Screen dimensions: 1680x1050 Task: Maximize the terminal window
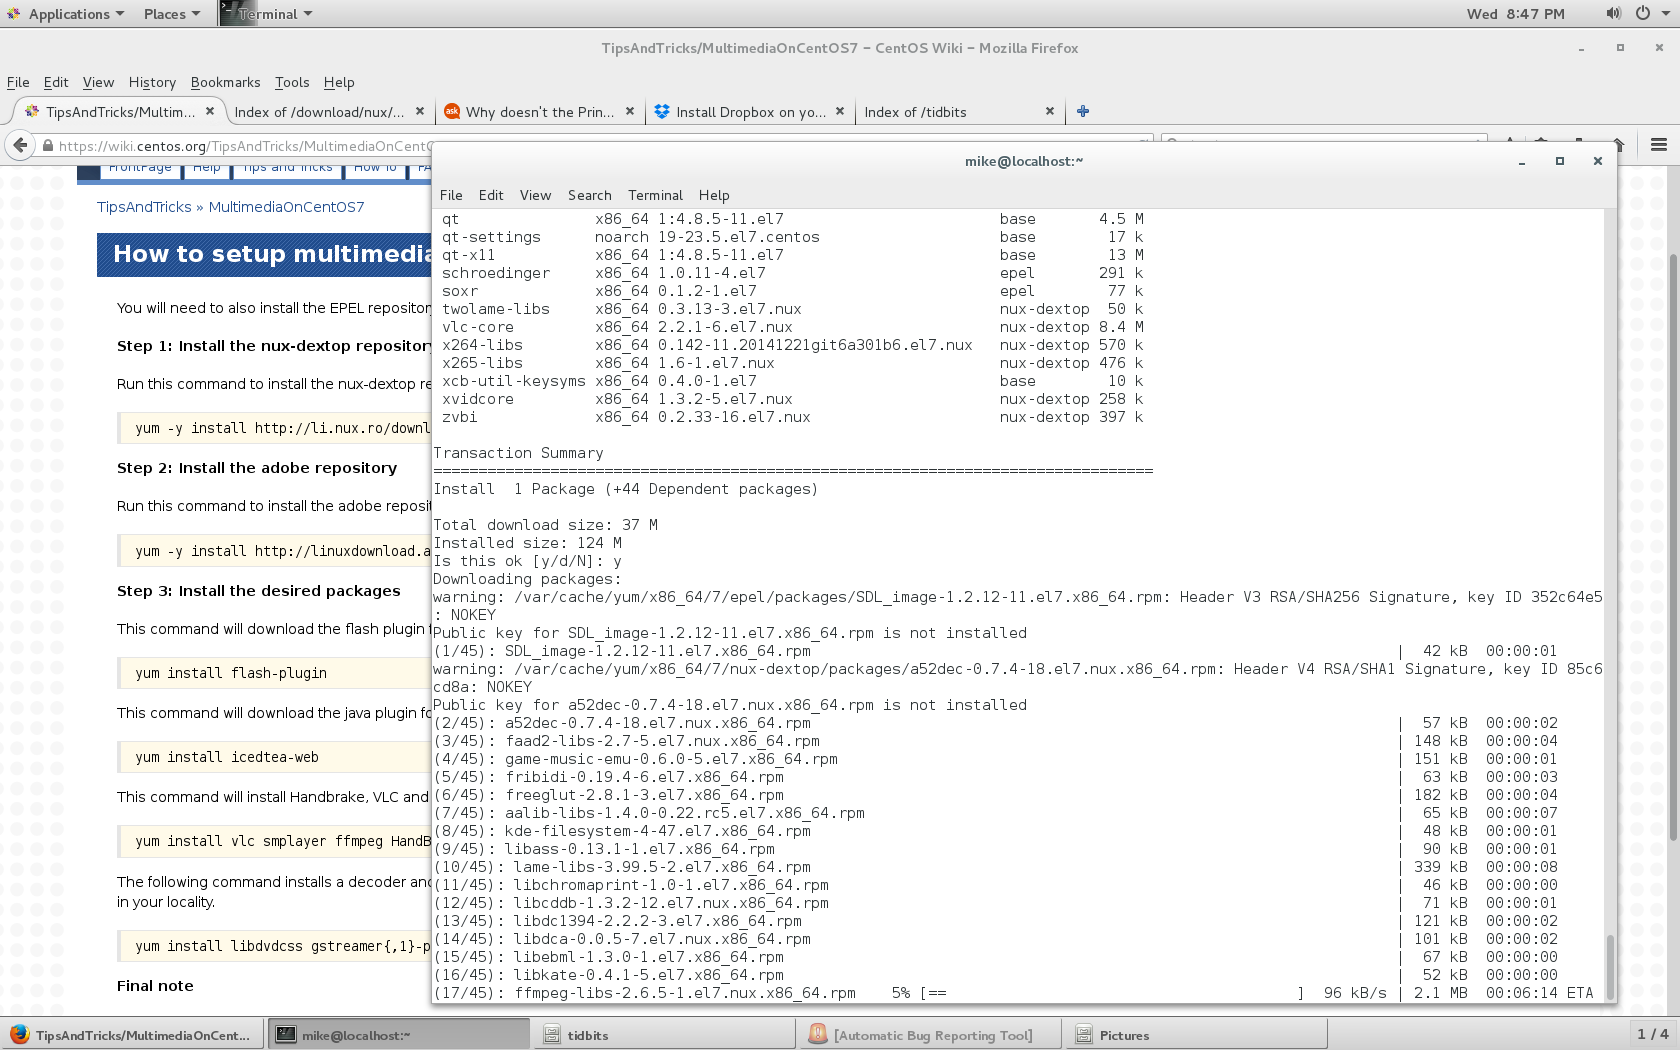click(1559, 161)
